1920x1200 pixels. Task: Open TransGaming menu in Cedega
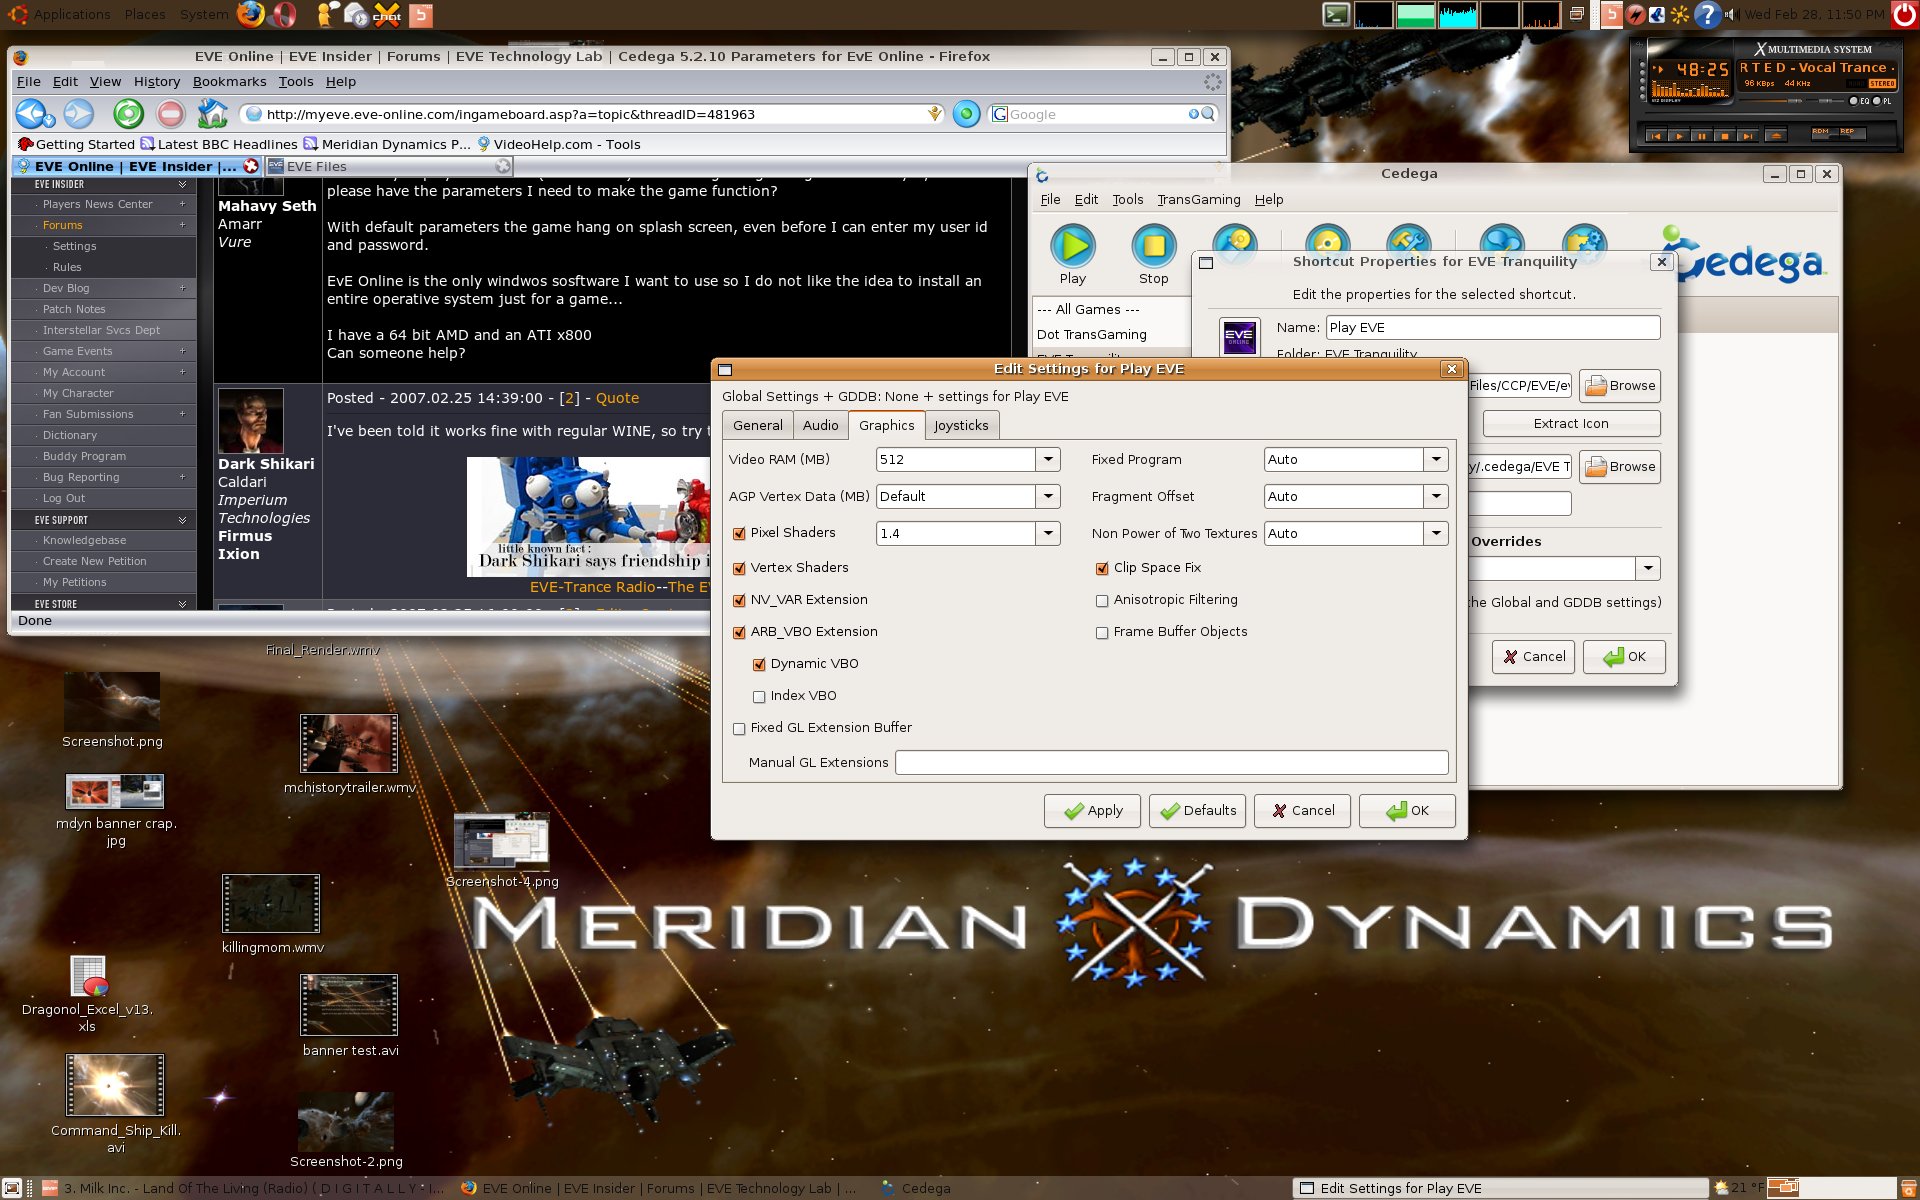1198,200
